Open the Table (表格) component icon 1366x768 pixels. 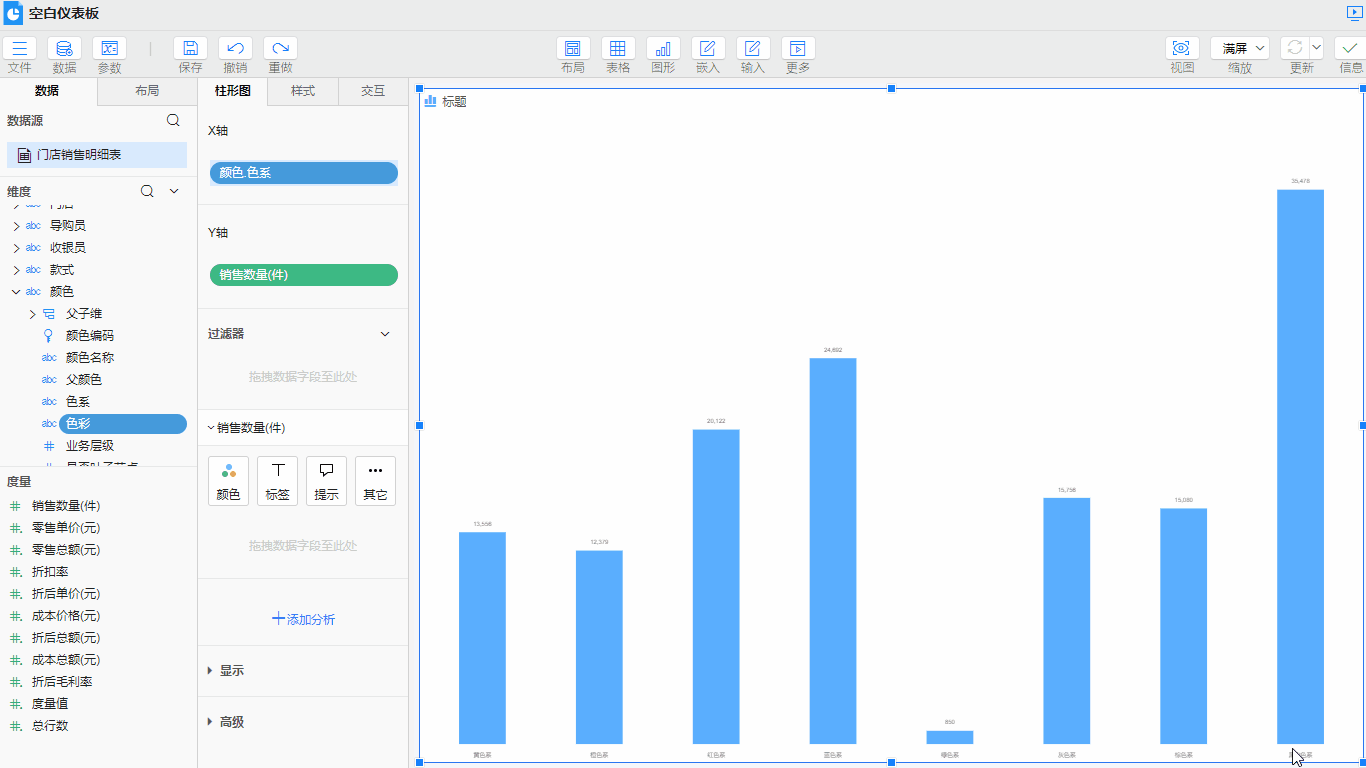pos(618,49)
